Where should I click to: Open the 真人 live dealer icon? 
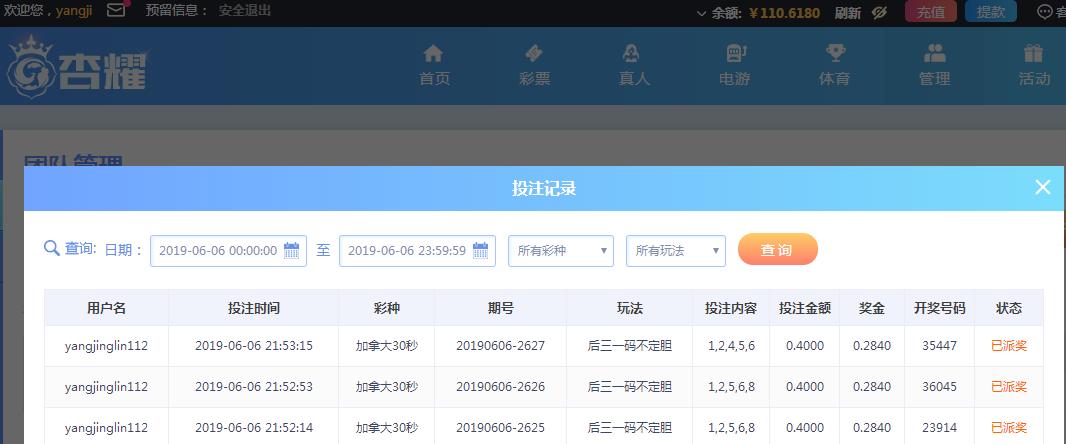tap(634, 53)
